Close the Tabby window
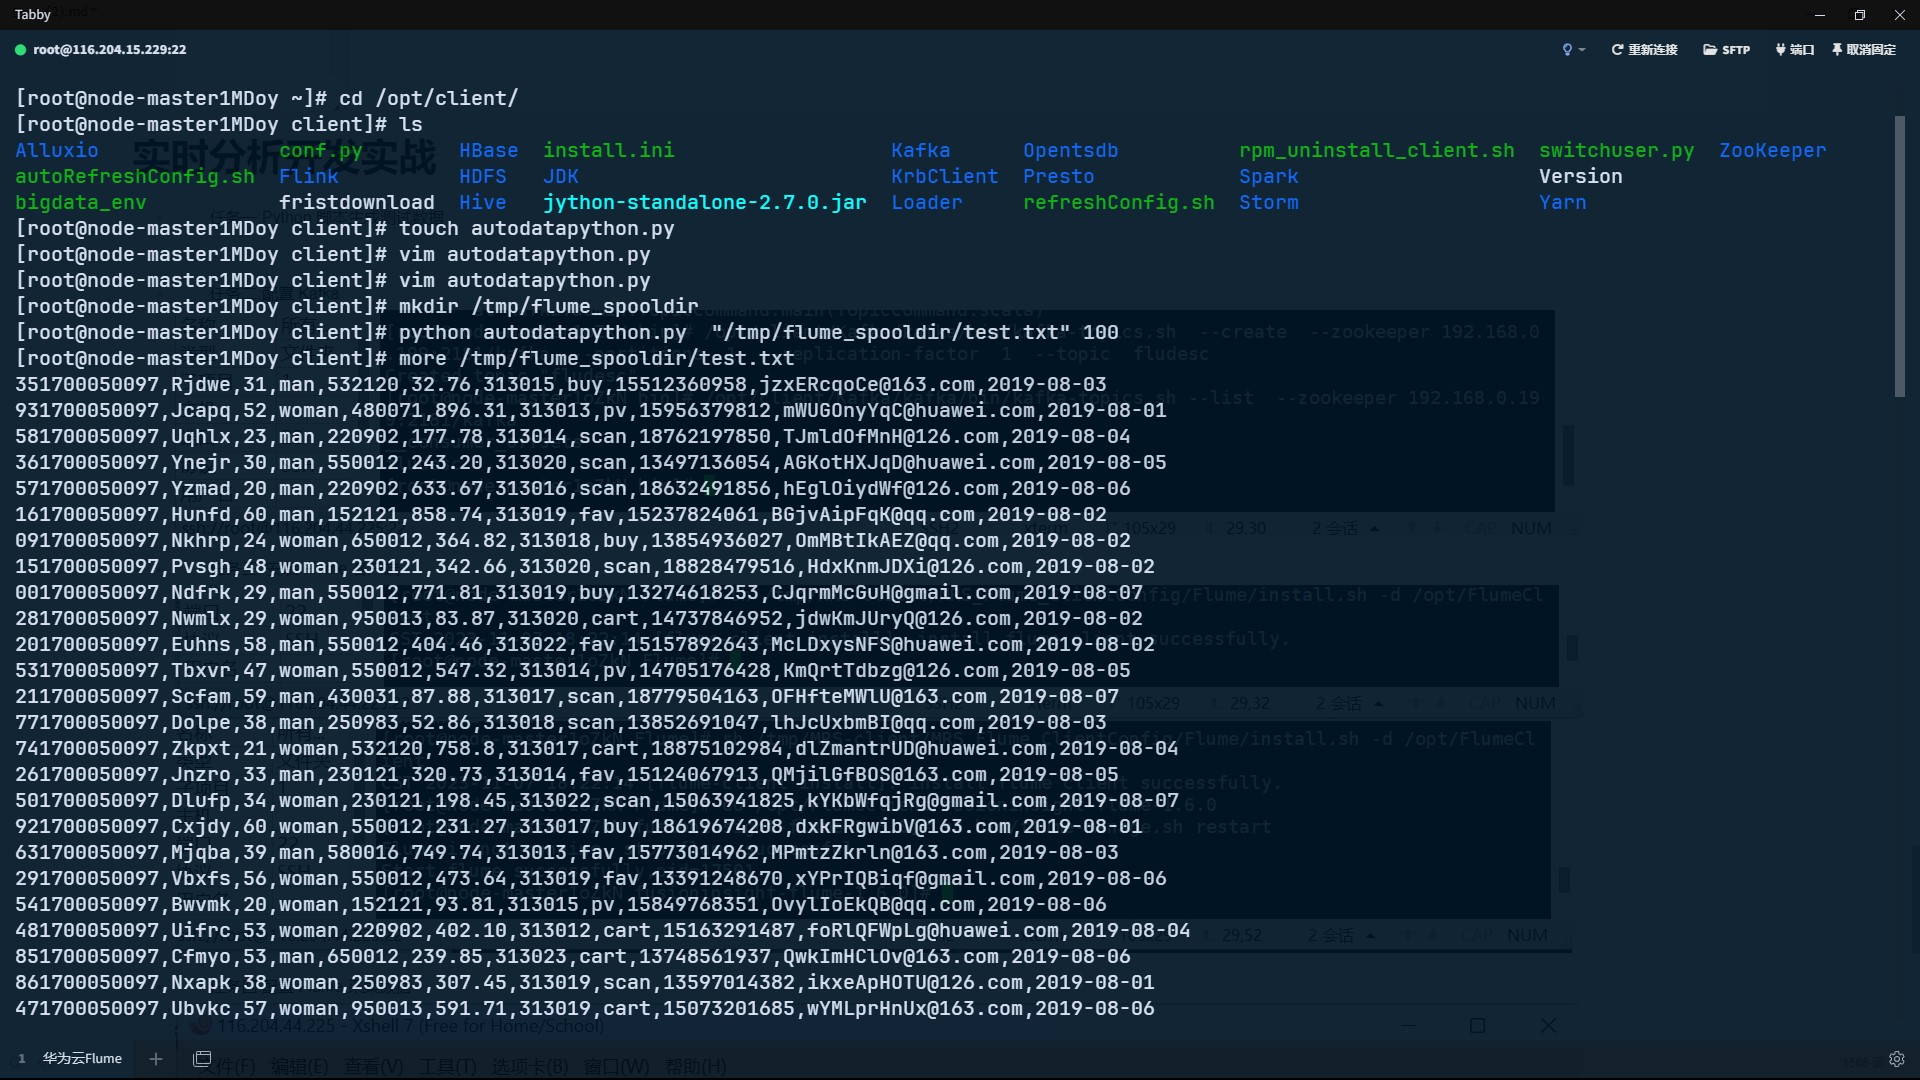Viewport: 1920px width, 1080px height. (1899, 15)
